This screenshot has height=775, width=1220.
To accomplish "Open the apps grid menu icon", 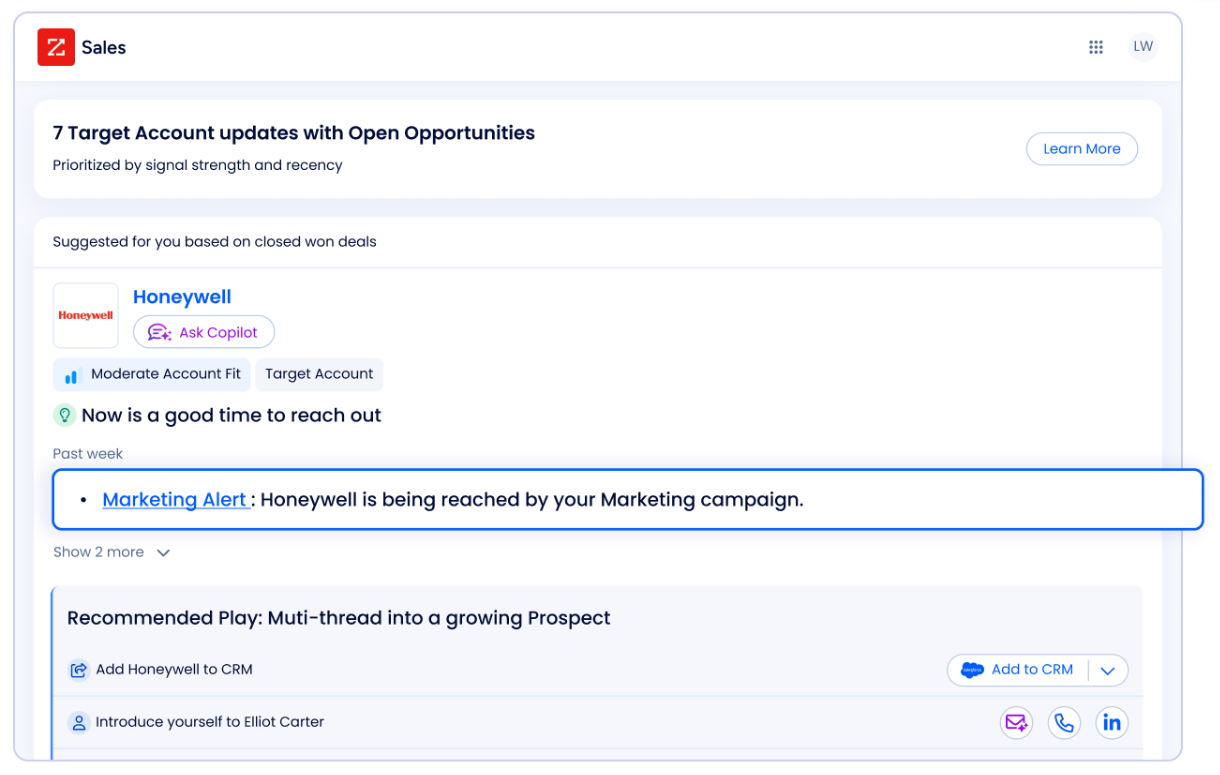I will click(x=1096, y=47).
